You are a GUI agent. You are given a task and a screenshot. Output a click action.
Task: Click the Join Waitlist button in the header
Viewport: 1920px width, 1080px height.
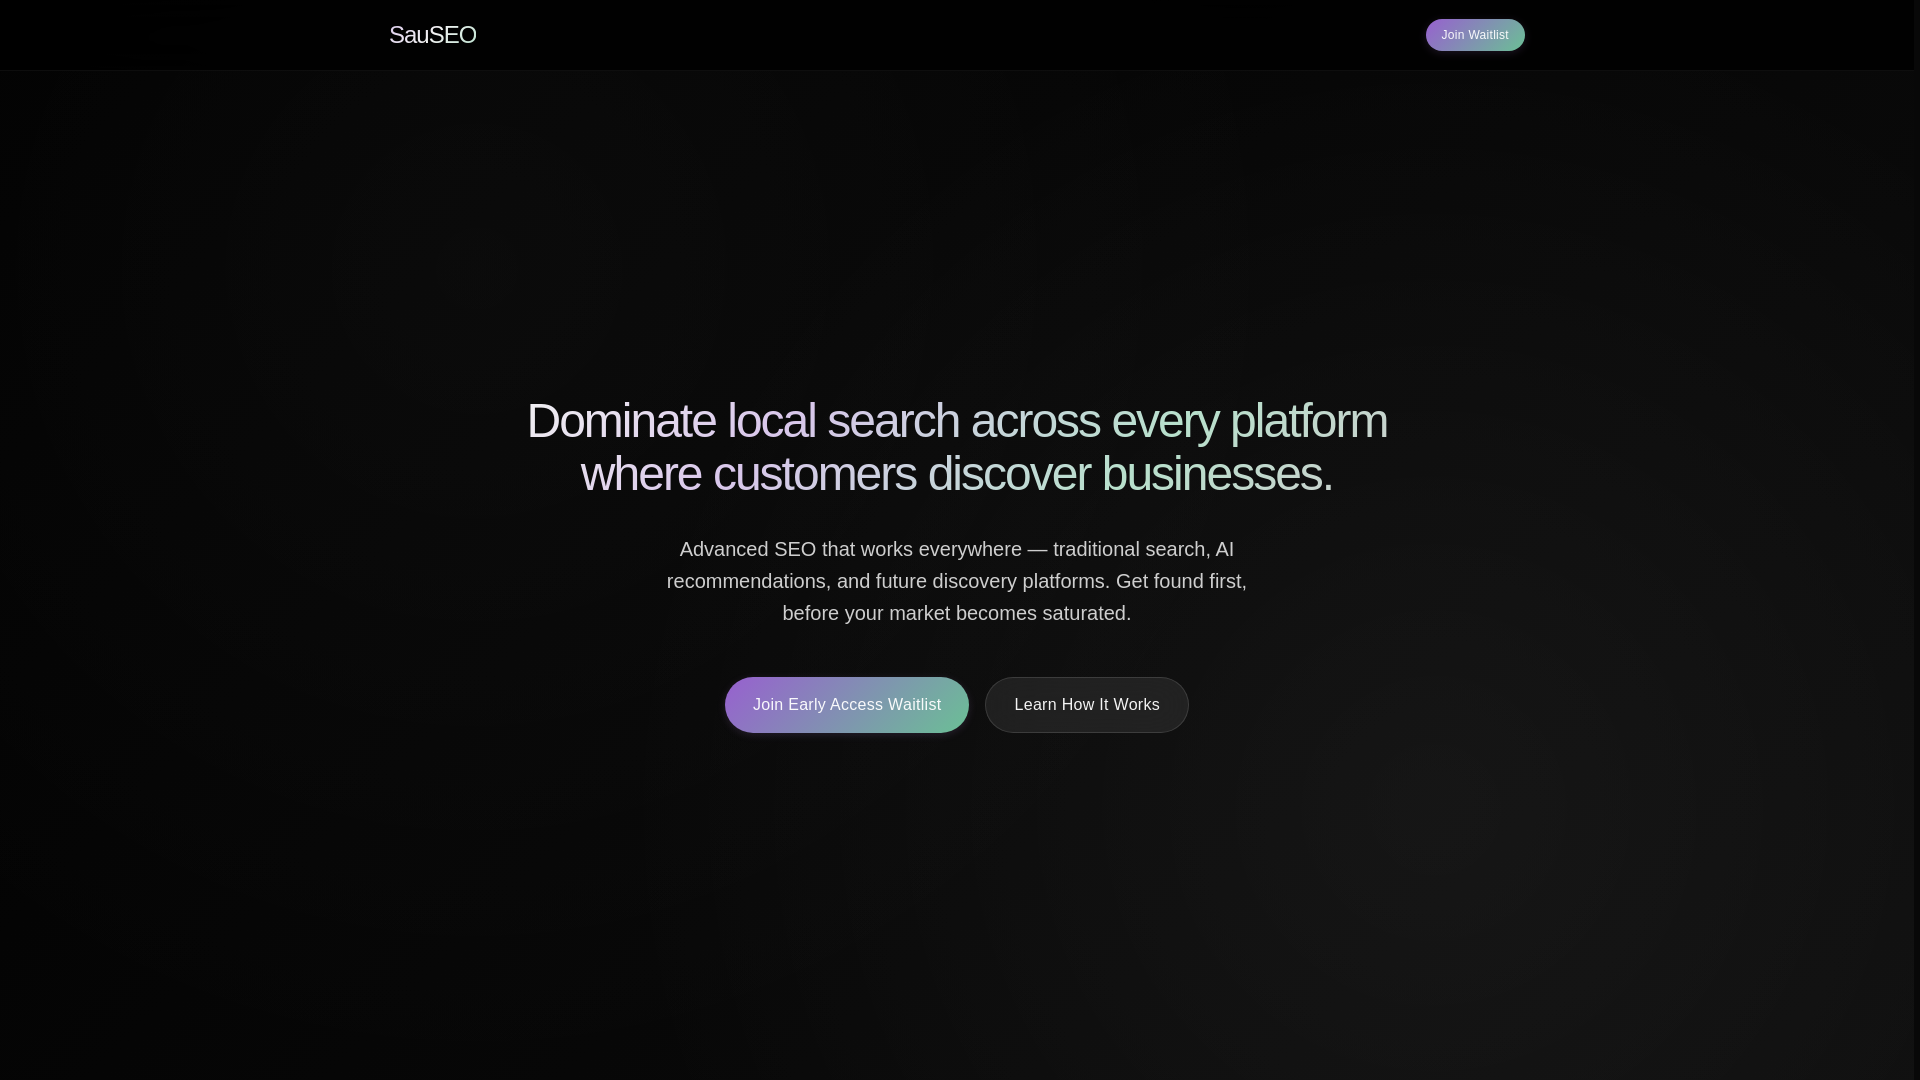(x=1475, y=35)
